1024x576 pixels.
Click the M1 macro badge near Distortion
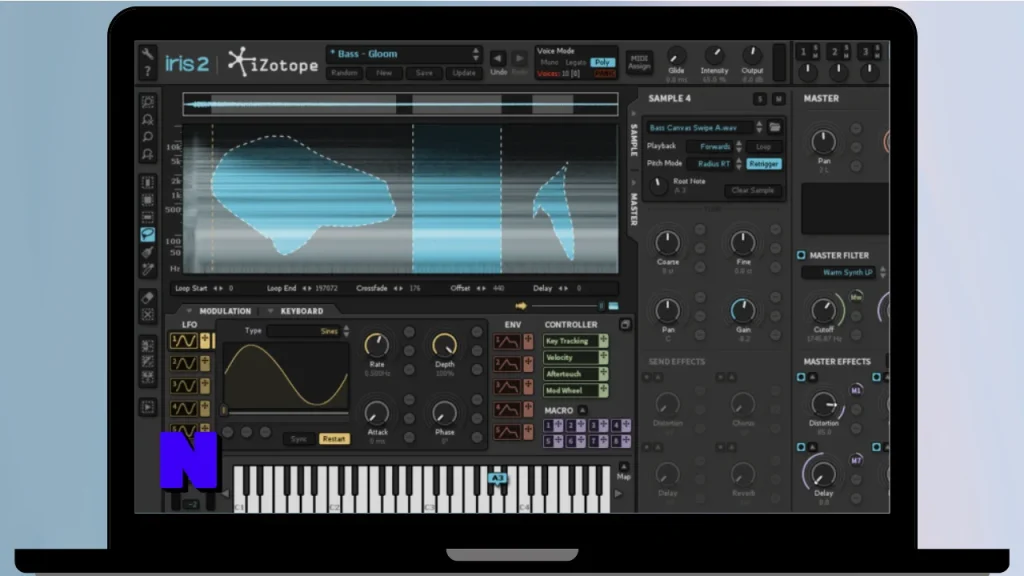tap(856, 391)
